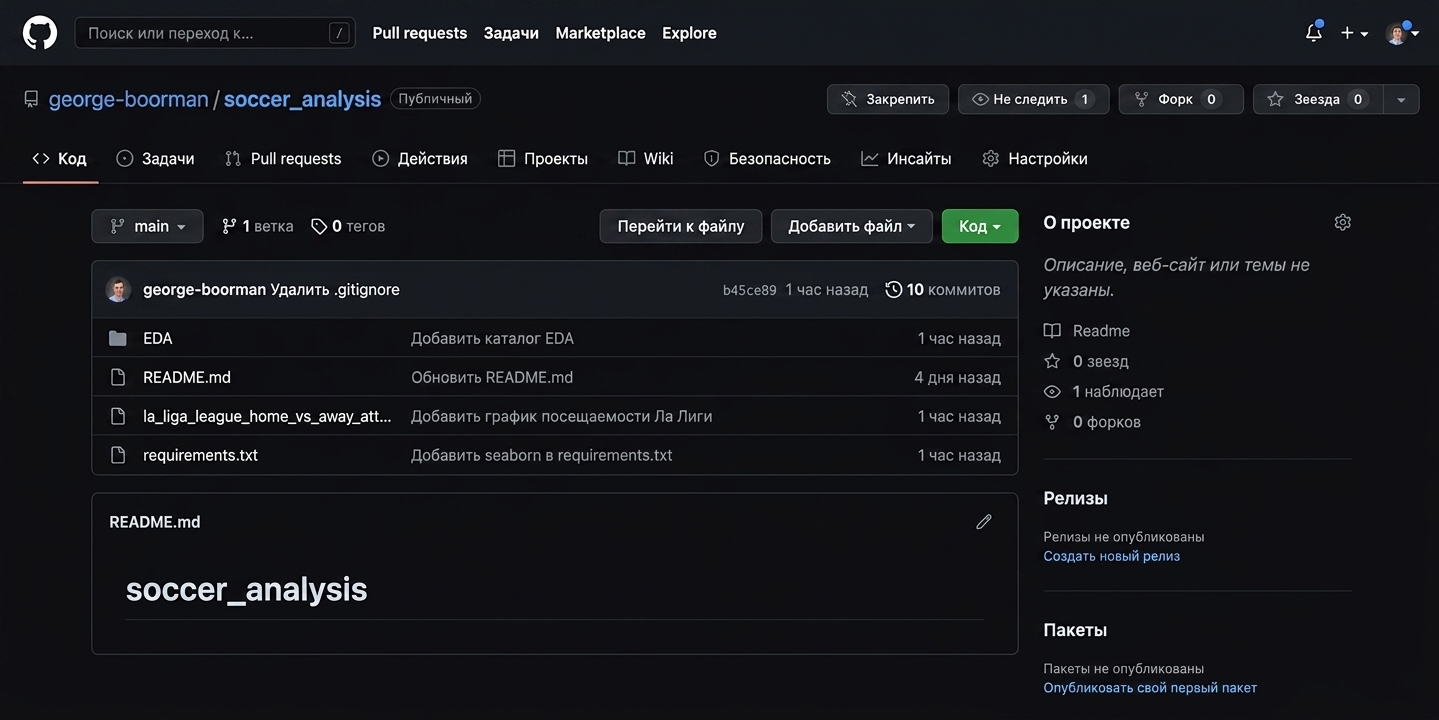View the 1 ветка branches link
Viewport: 1439px width, 720px height.
(258, 226)
